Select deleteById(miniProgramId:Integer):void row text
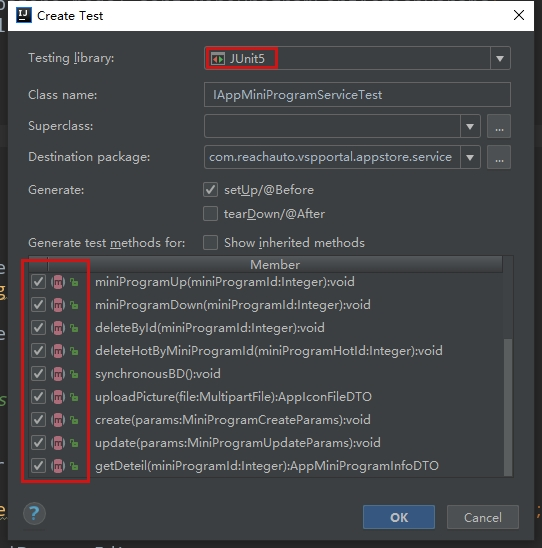Viewport: 542px width, 548px height. point(210,328)
